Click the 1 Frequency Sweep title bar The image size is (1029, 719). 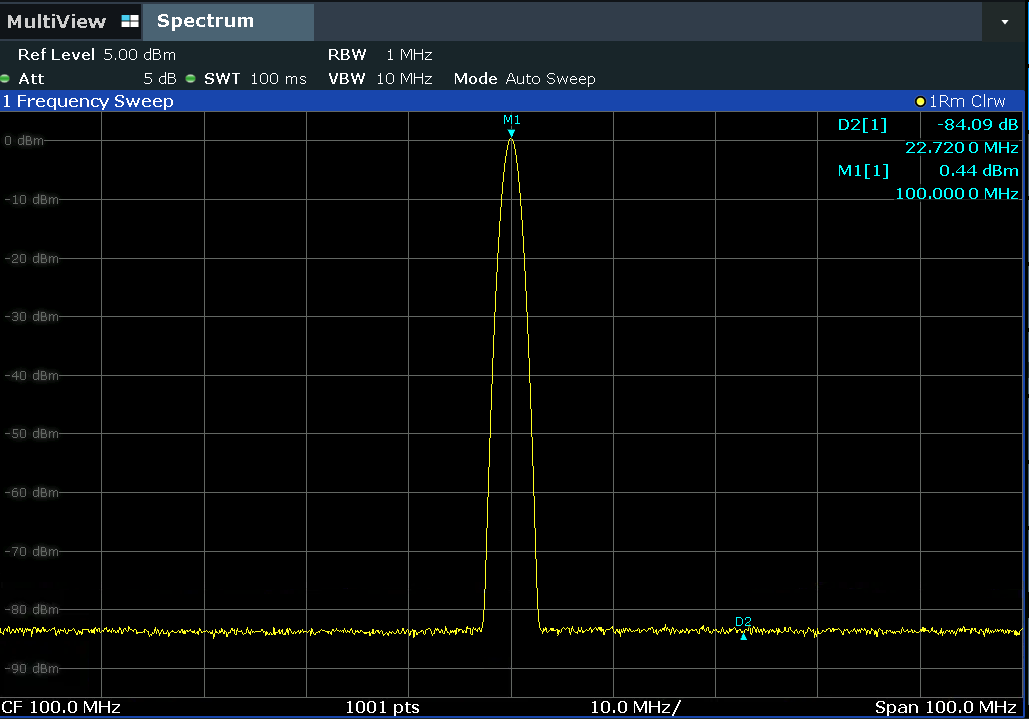click(x=512, y=101)
